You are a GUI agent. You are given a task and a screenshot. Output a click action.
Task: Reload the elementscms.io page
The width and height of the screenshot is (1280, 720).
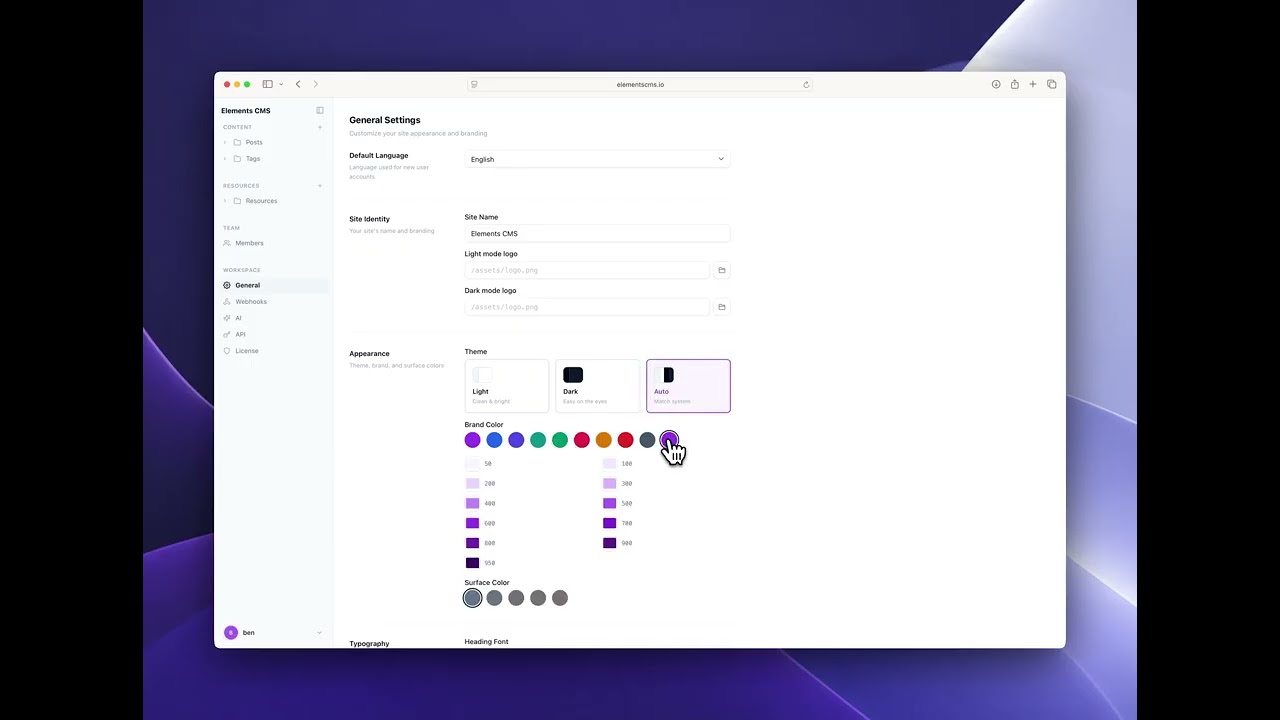806,84
